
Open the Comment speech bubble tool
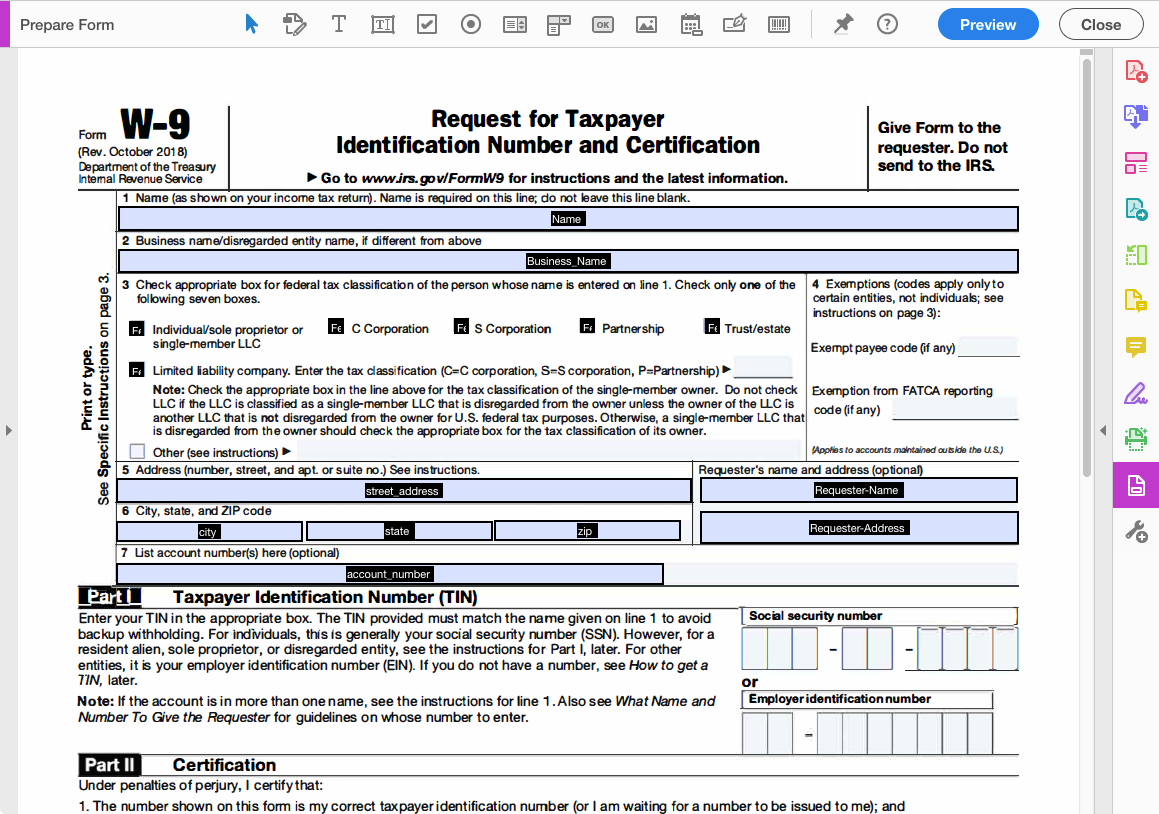pyautogui.click(x=1136, y=347)
